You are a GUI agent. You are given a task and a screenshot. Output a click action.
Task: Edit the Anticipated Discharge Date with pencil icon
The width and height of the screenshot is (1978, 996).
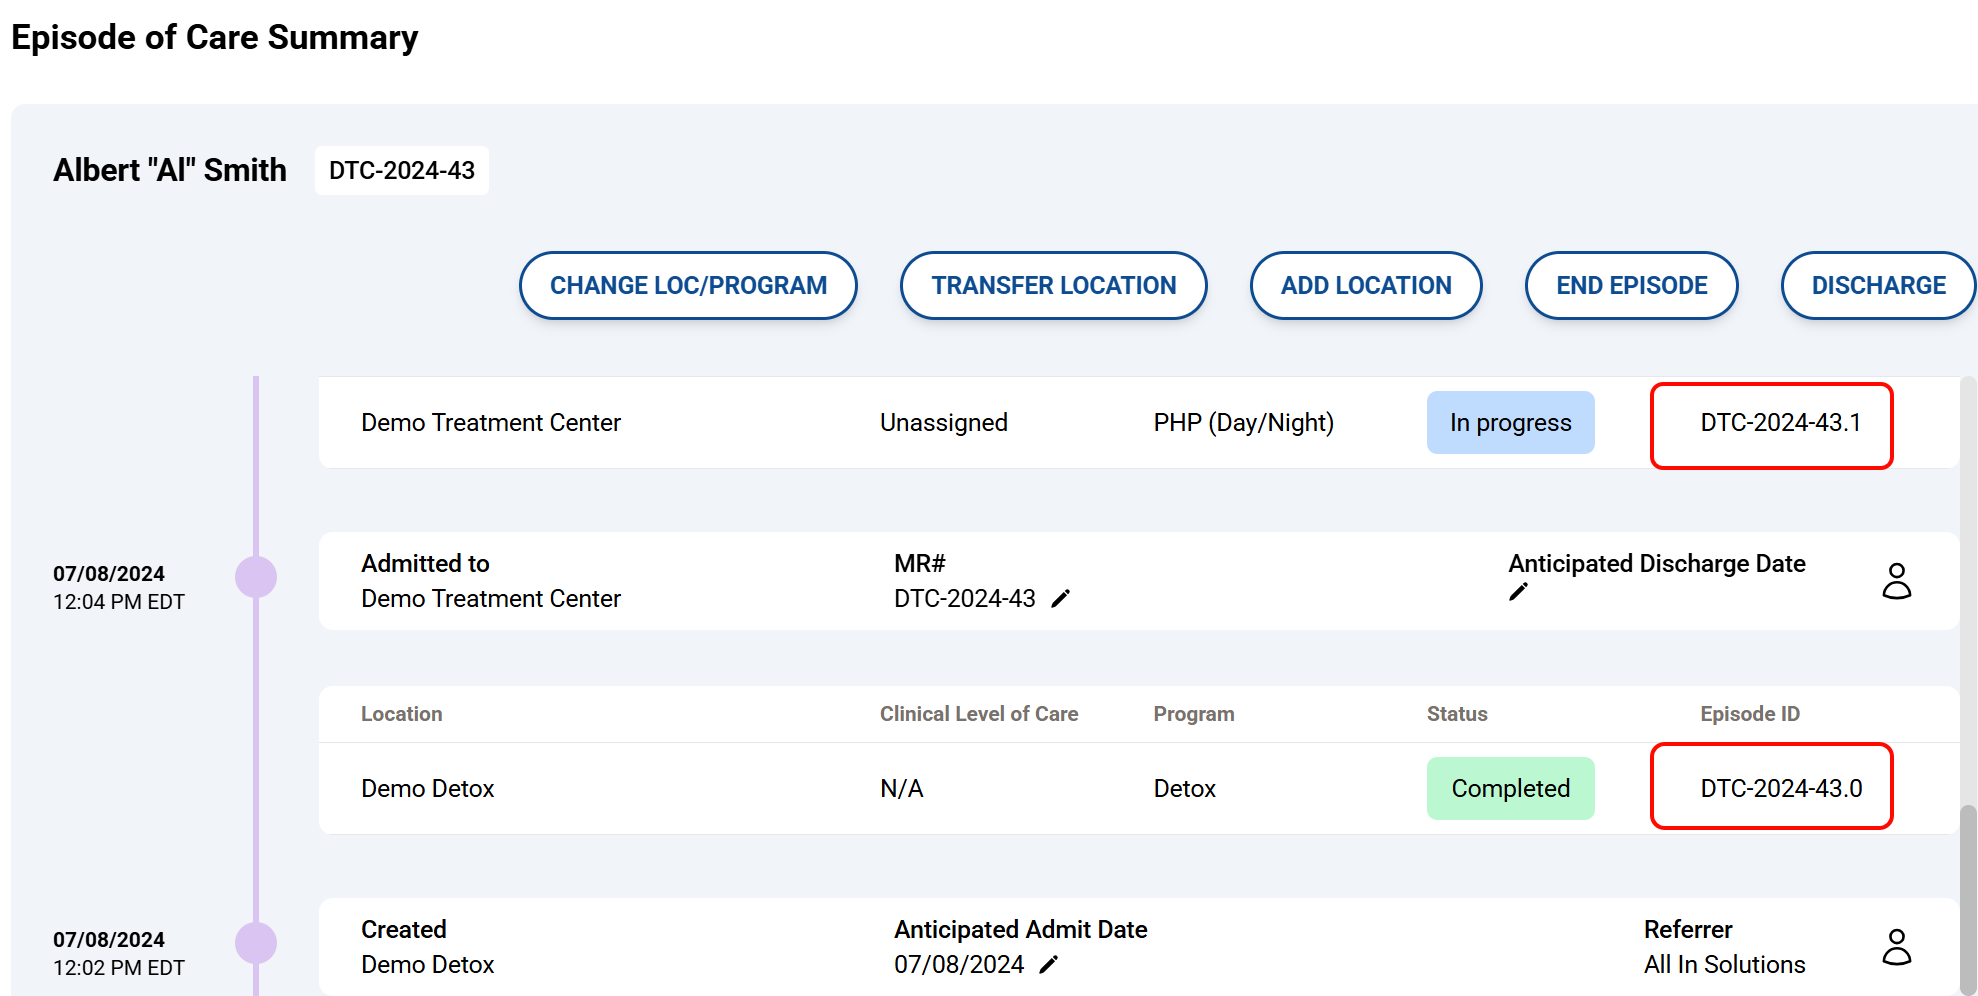coord(1518,592)
